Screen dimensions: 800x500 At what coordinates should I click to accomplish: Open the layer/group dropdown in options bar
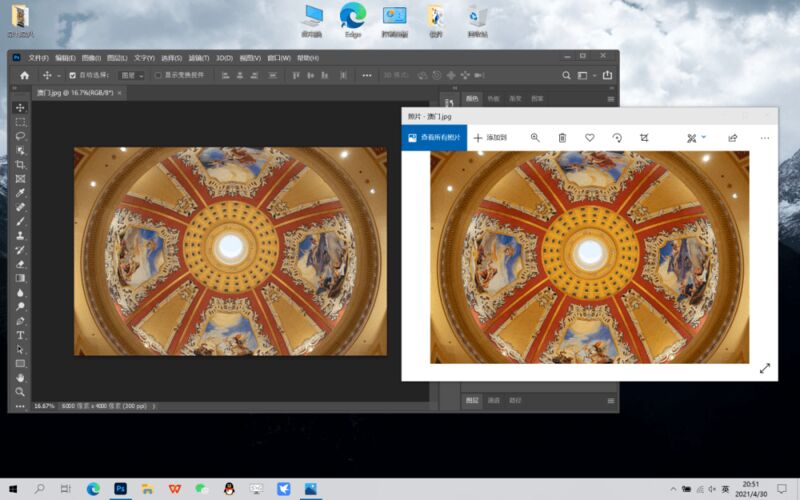tap(132, 76)
